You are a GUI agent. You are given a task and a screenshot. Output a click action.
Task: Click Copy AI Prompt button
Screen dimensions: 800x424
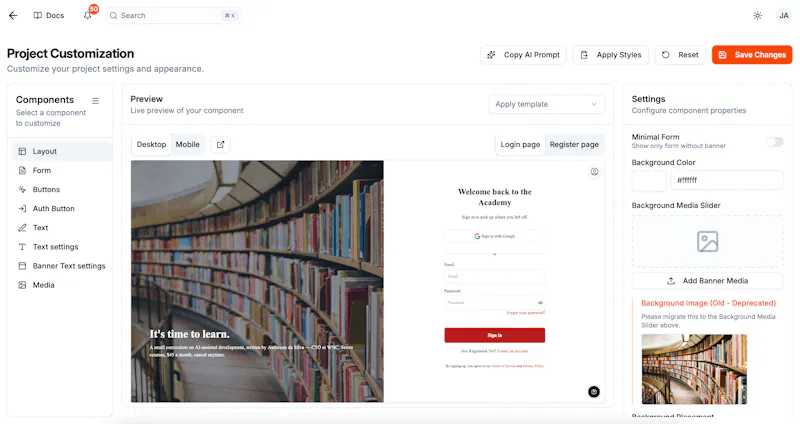[523, 55]
